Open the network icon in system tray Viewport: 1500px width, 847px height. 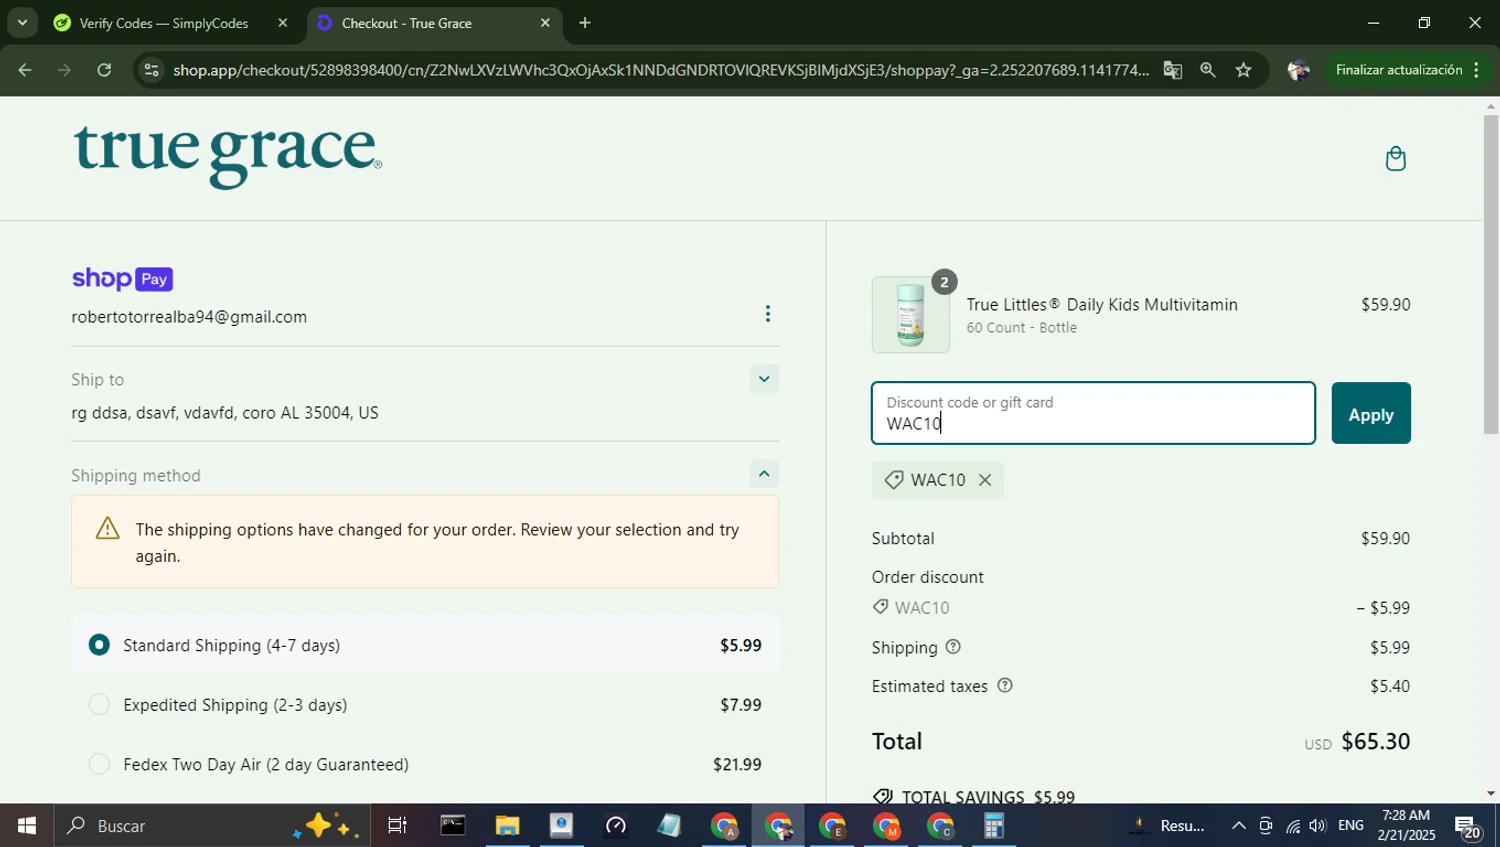click(x=1293, y=826)
